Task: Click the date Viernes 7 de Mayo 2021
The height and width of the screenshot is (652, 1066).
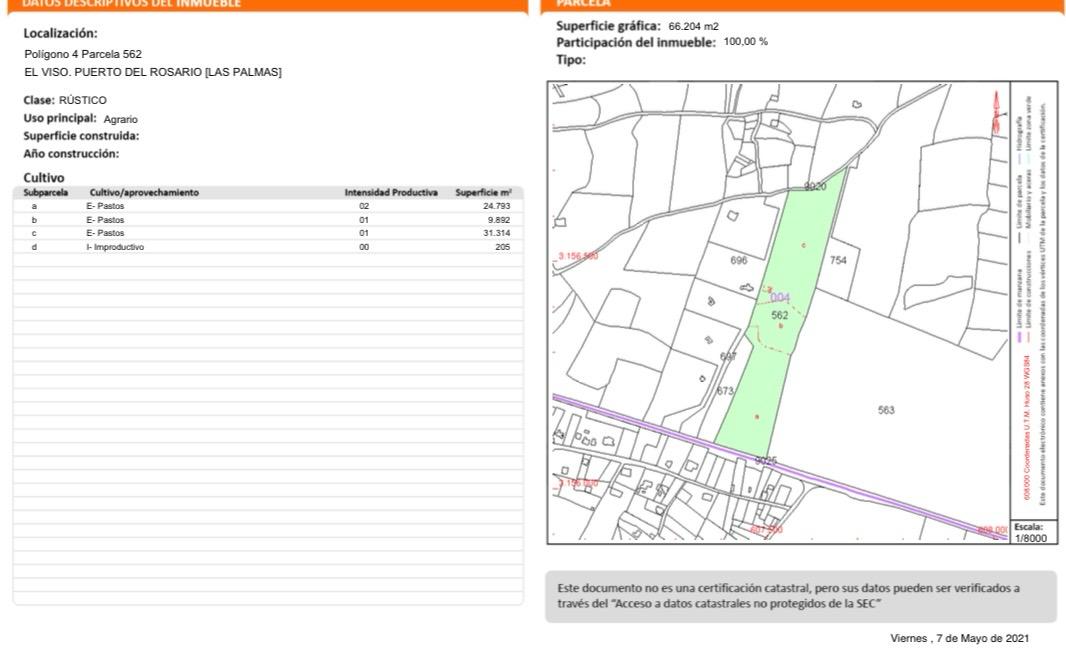Action: (x=958, y=639)
